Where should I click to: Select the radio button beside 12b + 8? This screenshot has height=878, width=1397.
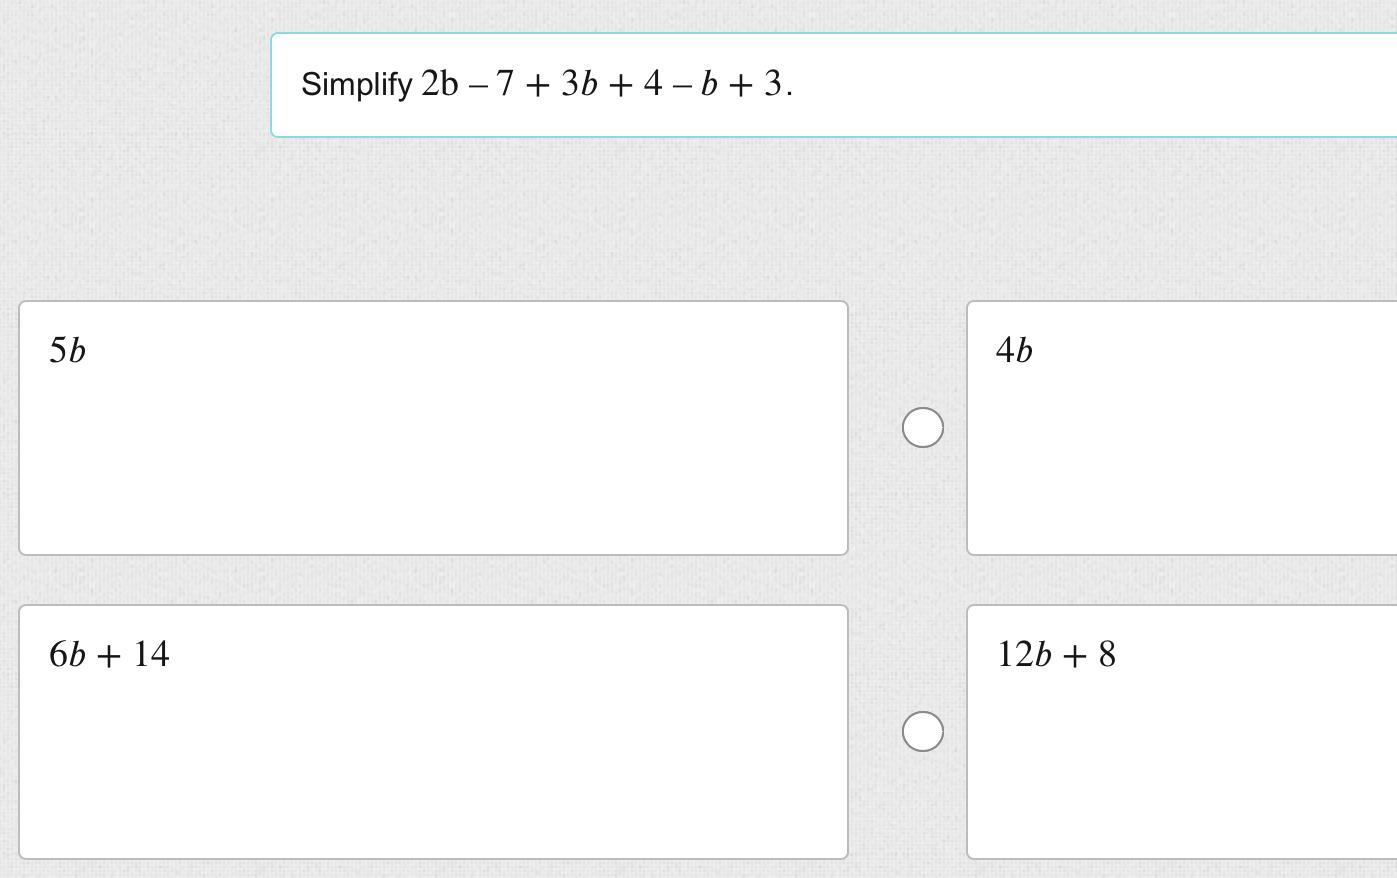point(922,732)
